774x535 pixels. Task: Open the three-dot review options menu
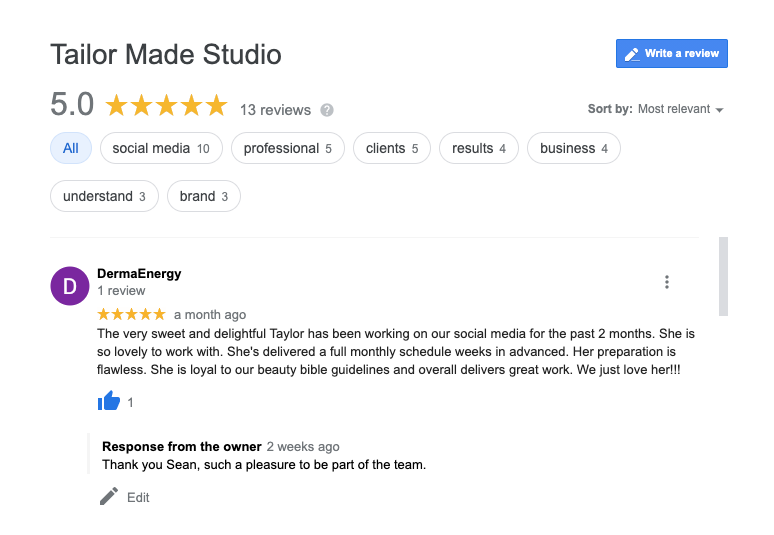[x=667, y=282]
